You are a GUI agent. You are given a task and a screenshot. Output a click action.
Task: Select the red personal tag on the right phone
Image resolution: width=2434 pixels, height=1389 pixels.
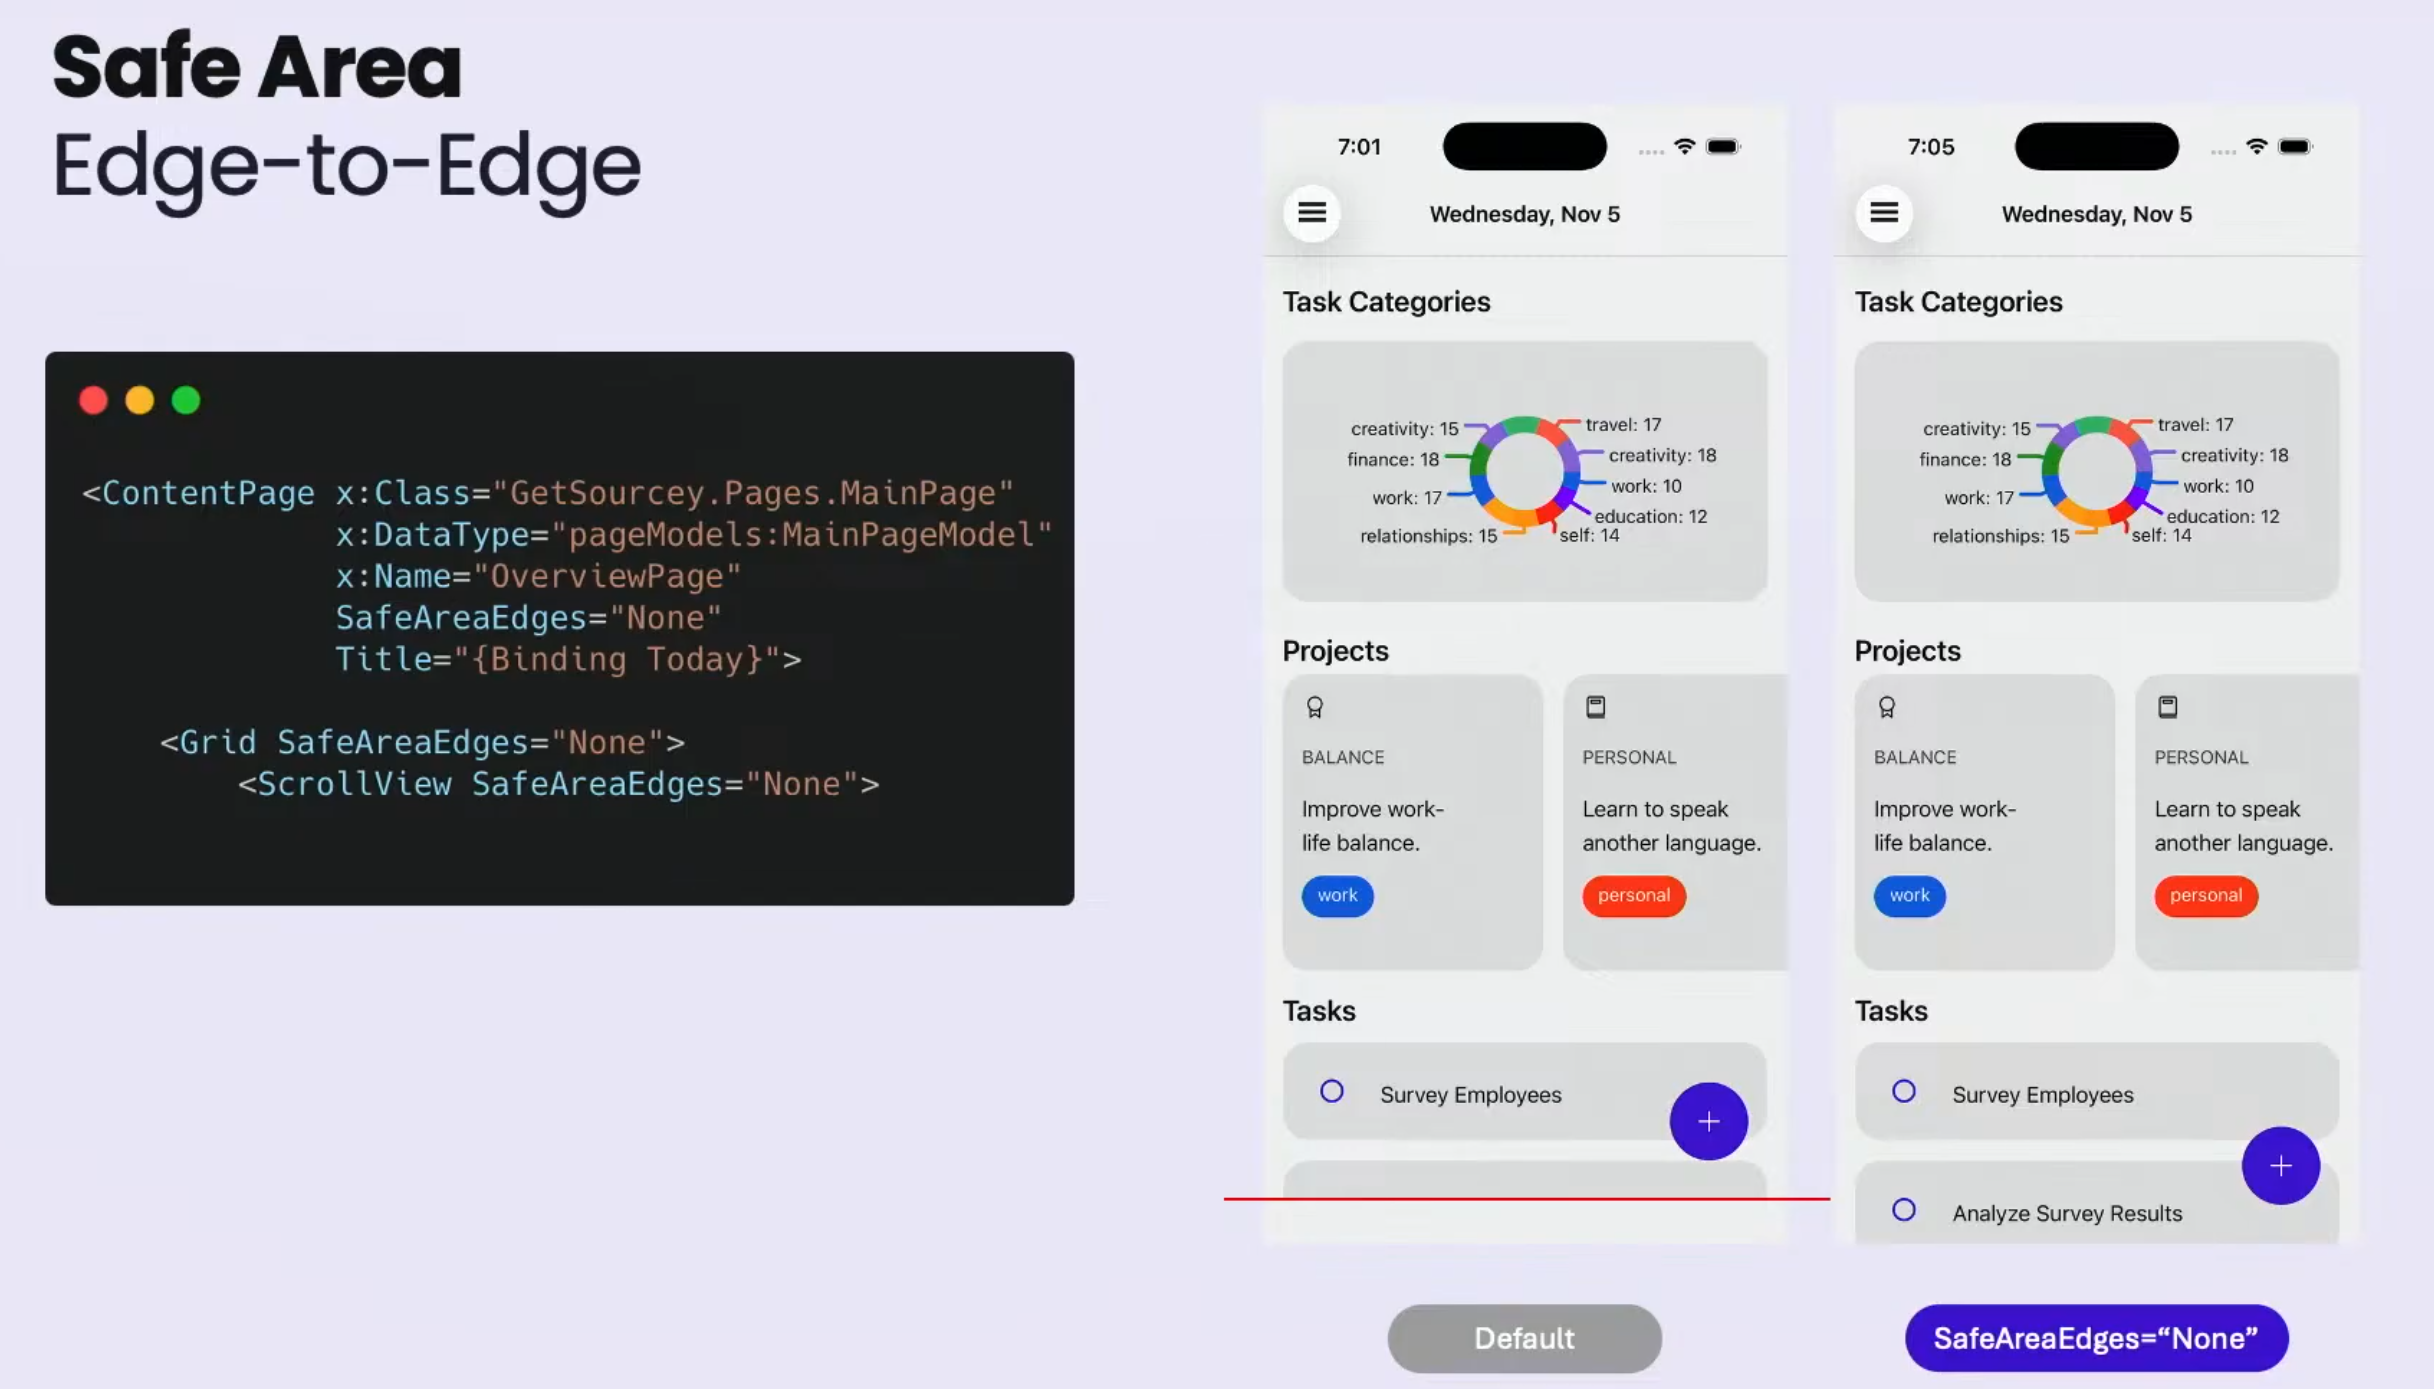point(2205,895)
